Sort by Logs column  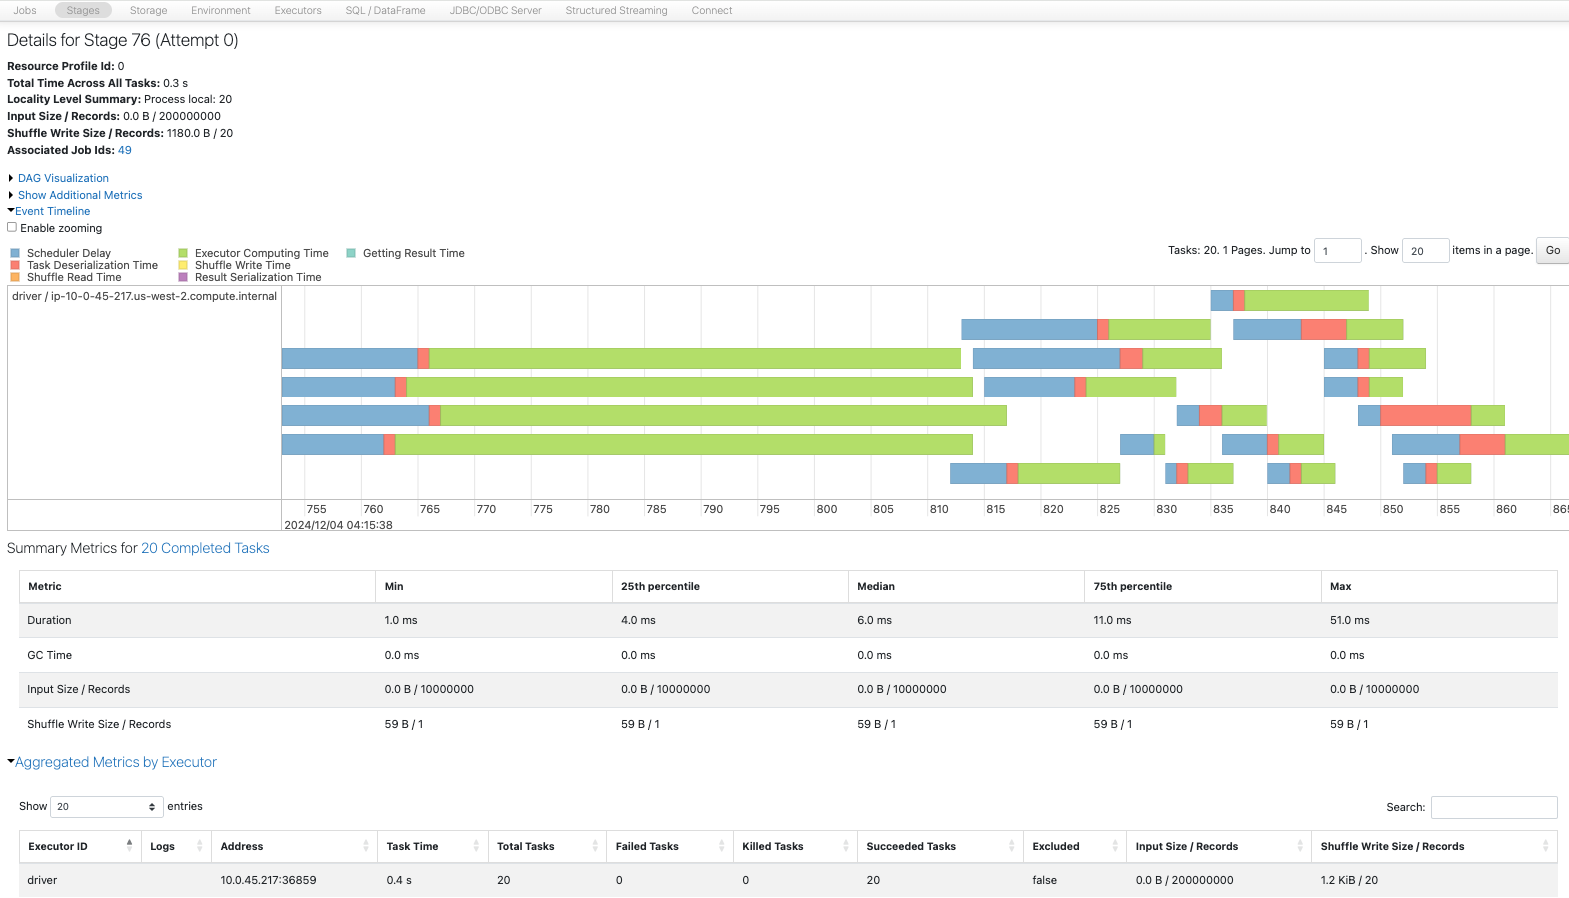click(176, 846)
